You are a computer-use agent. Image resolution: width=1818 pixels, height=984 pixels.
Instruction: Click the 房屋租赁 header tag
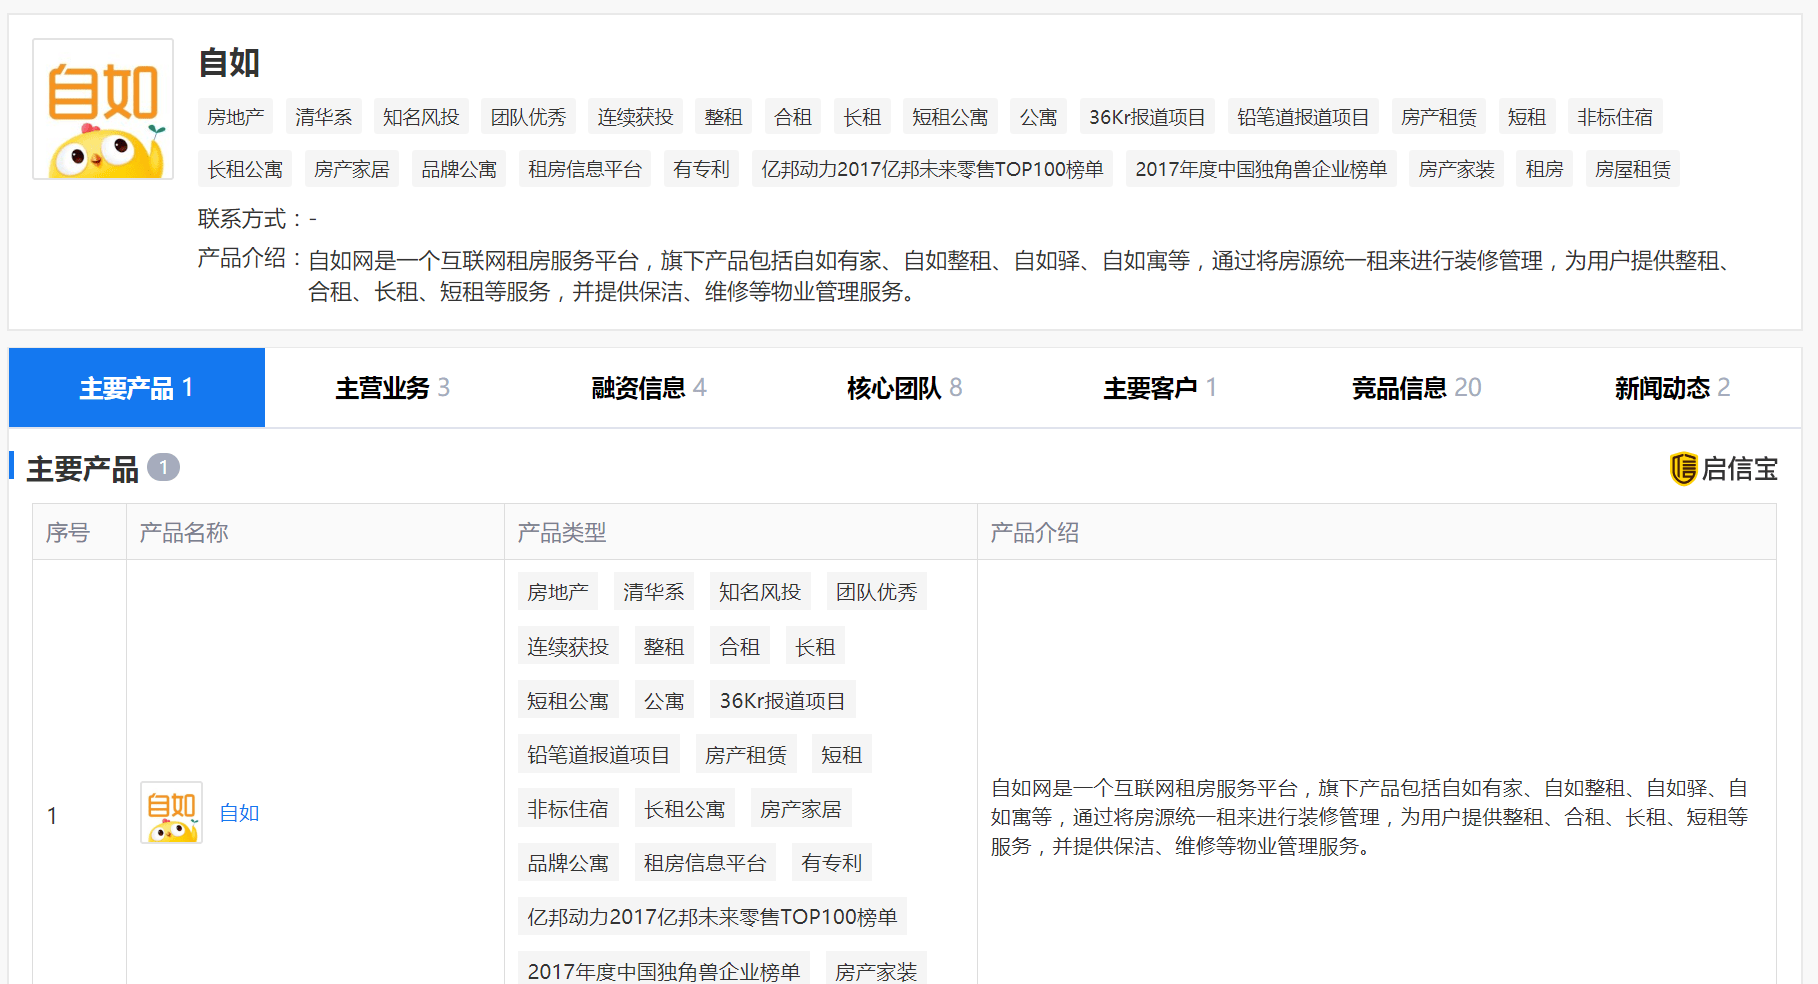[1633, 169]
